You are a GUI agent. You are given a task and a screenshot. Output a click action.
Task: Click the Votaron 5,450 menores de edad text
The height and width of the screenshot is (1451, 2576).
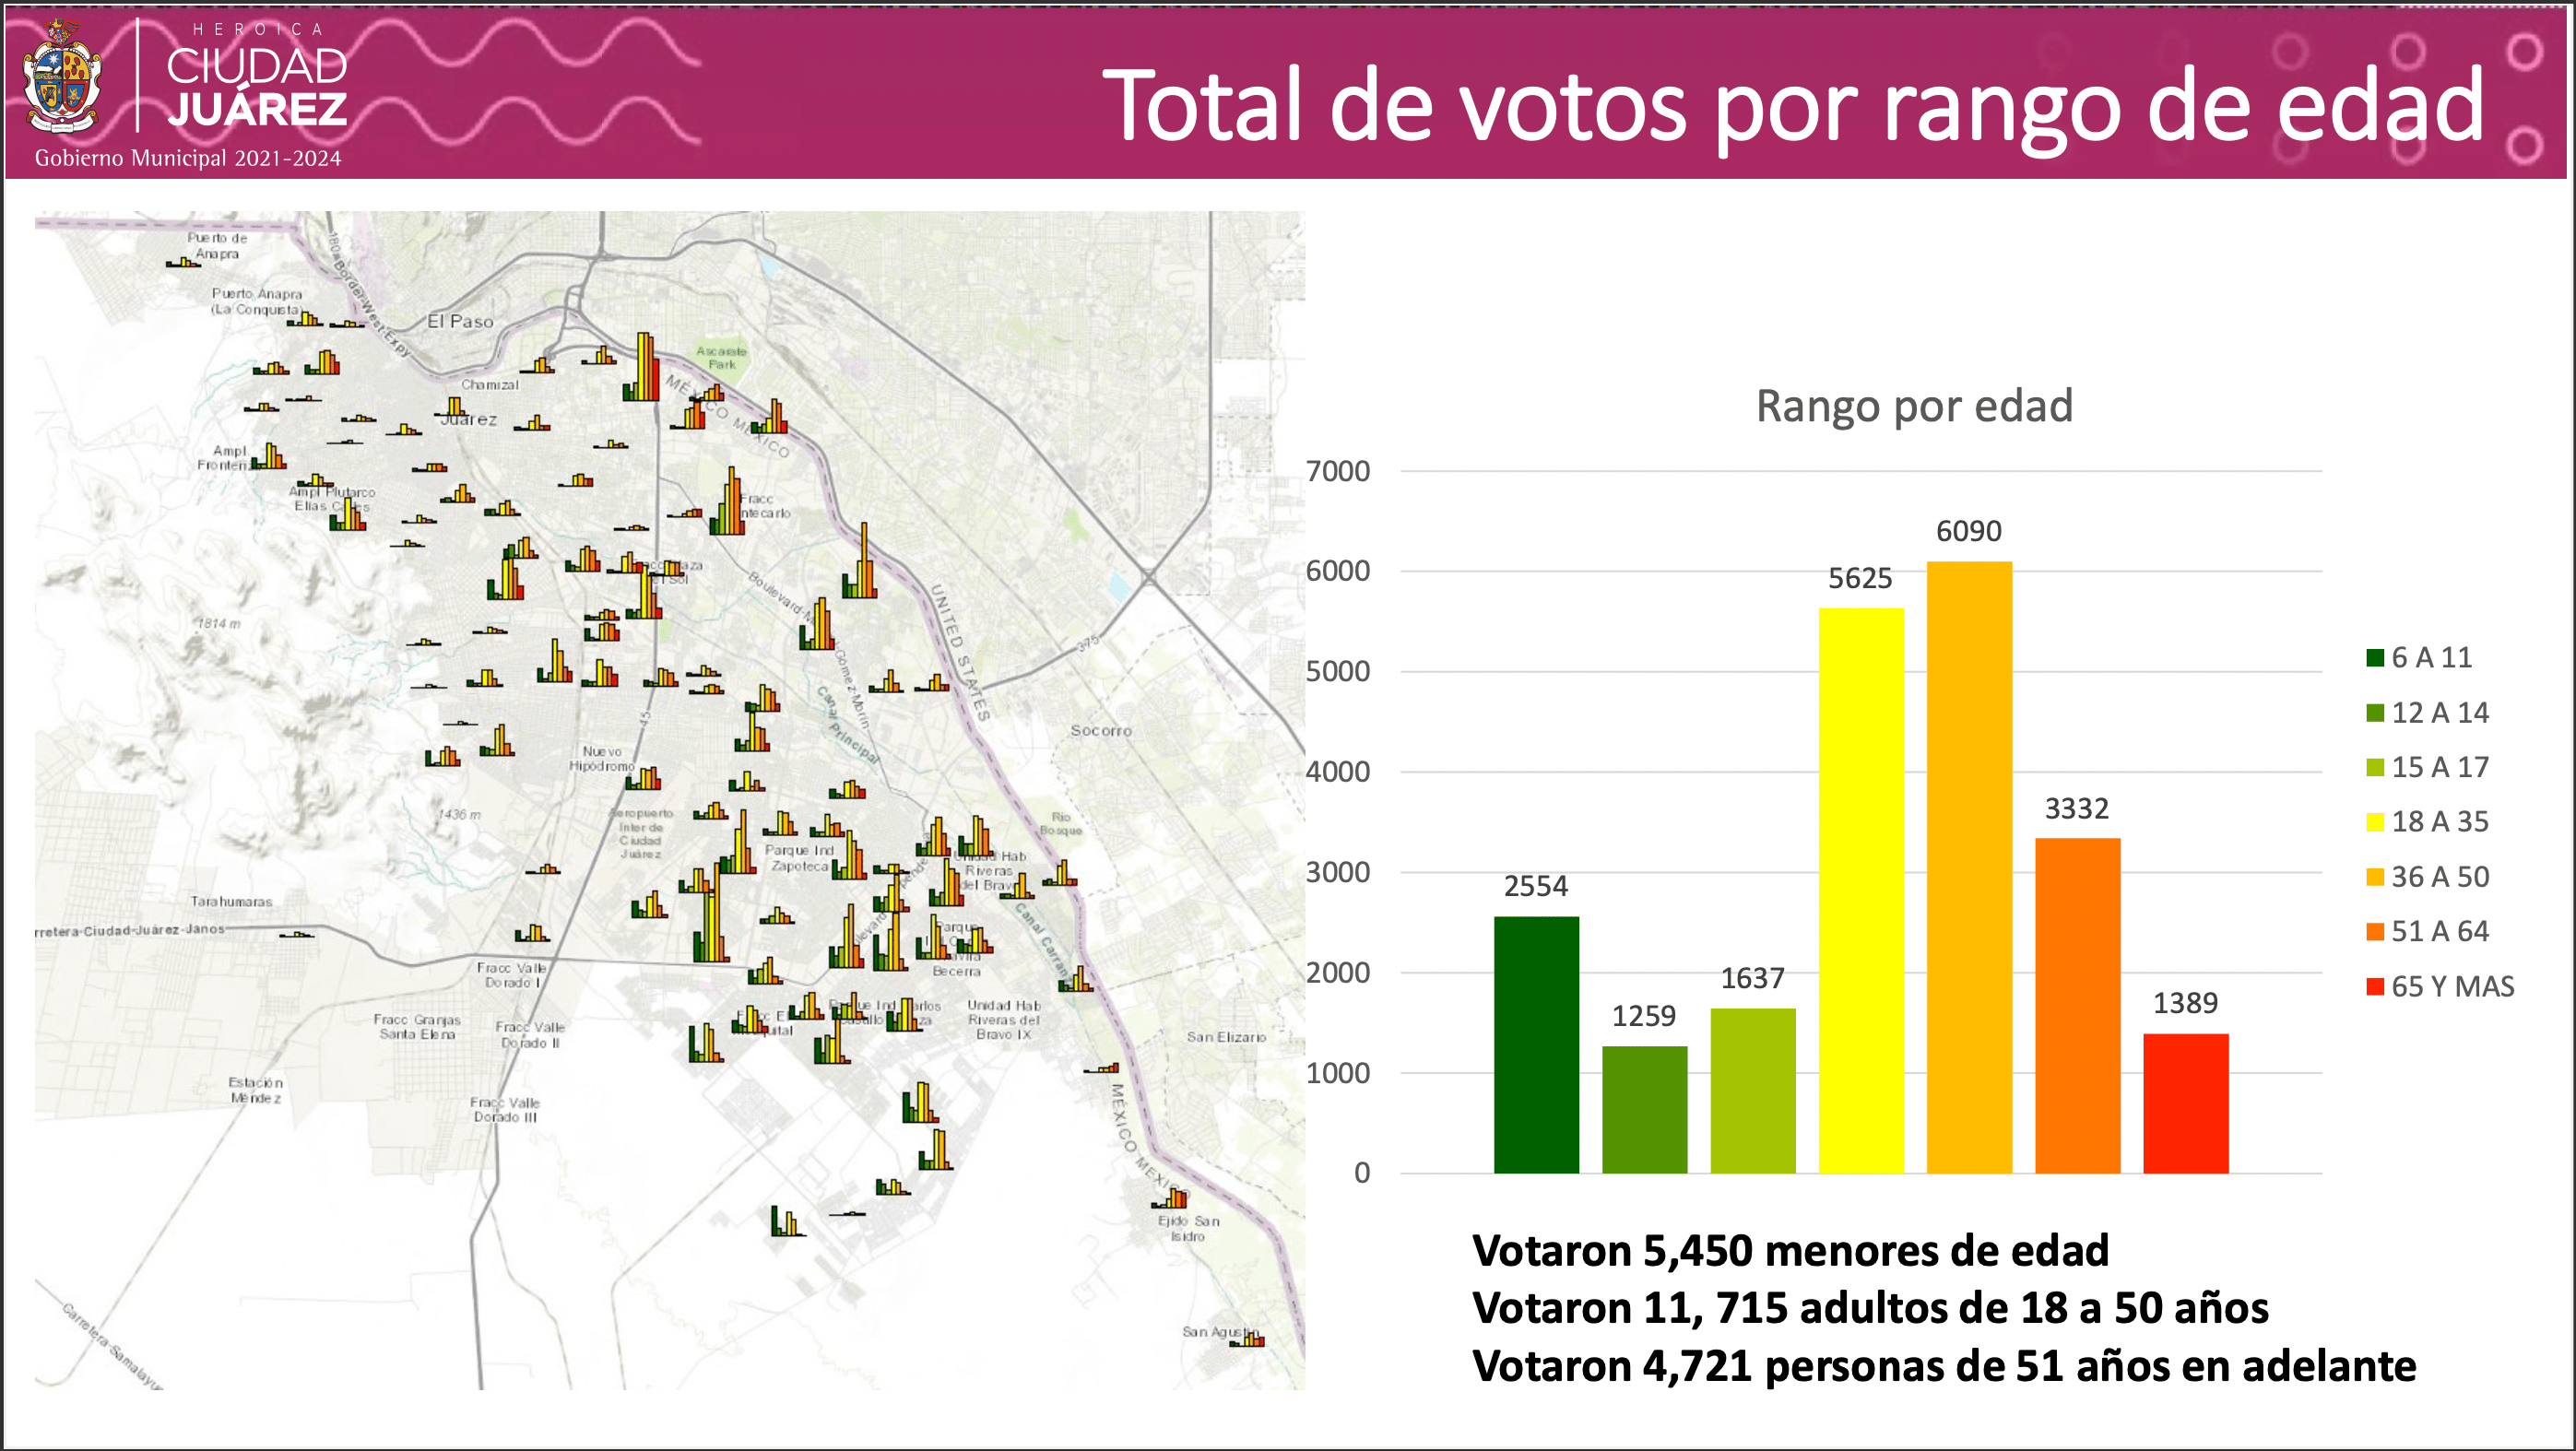pos(1790,1251)
